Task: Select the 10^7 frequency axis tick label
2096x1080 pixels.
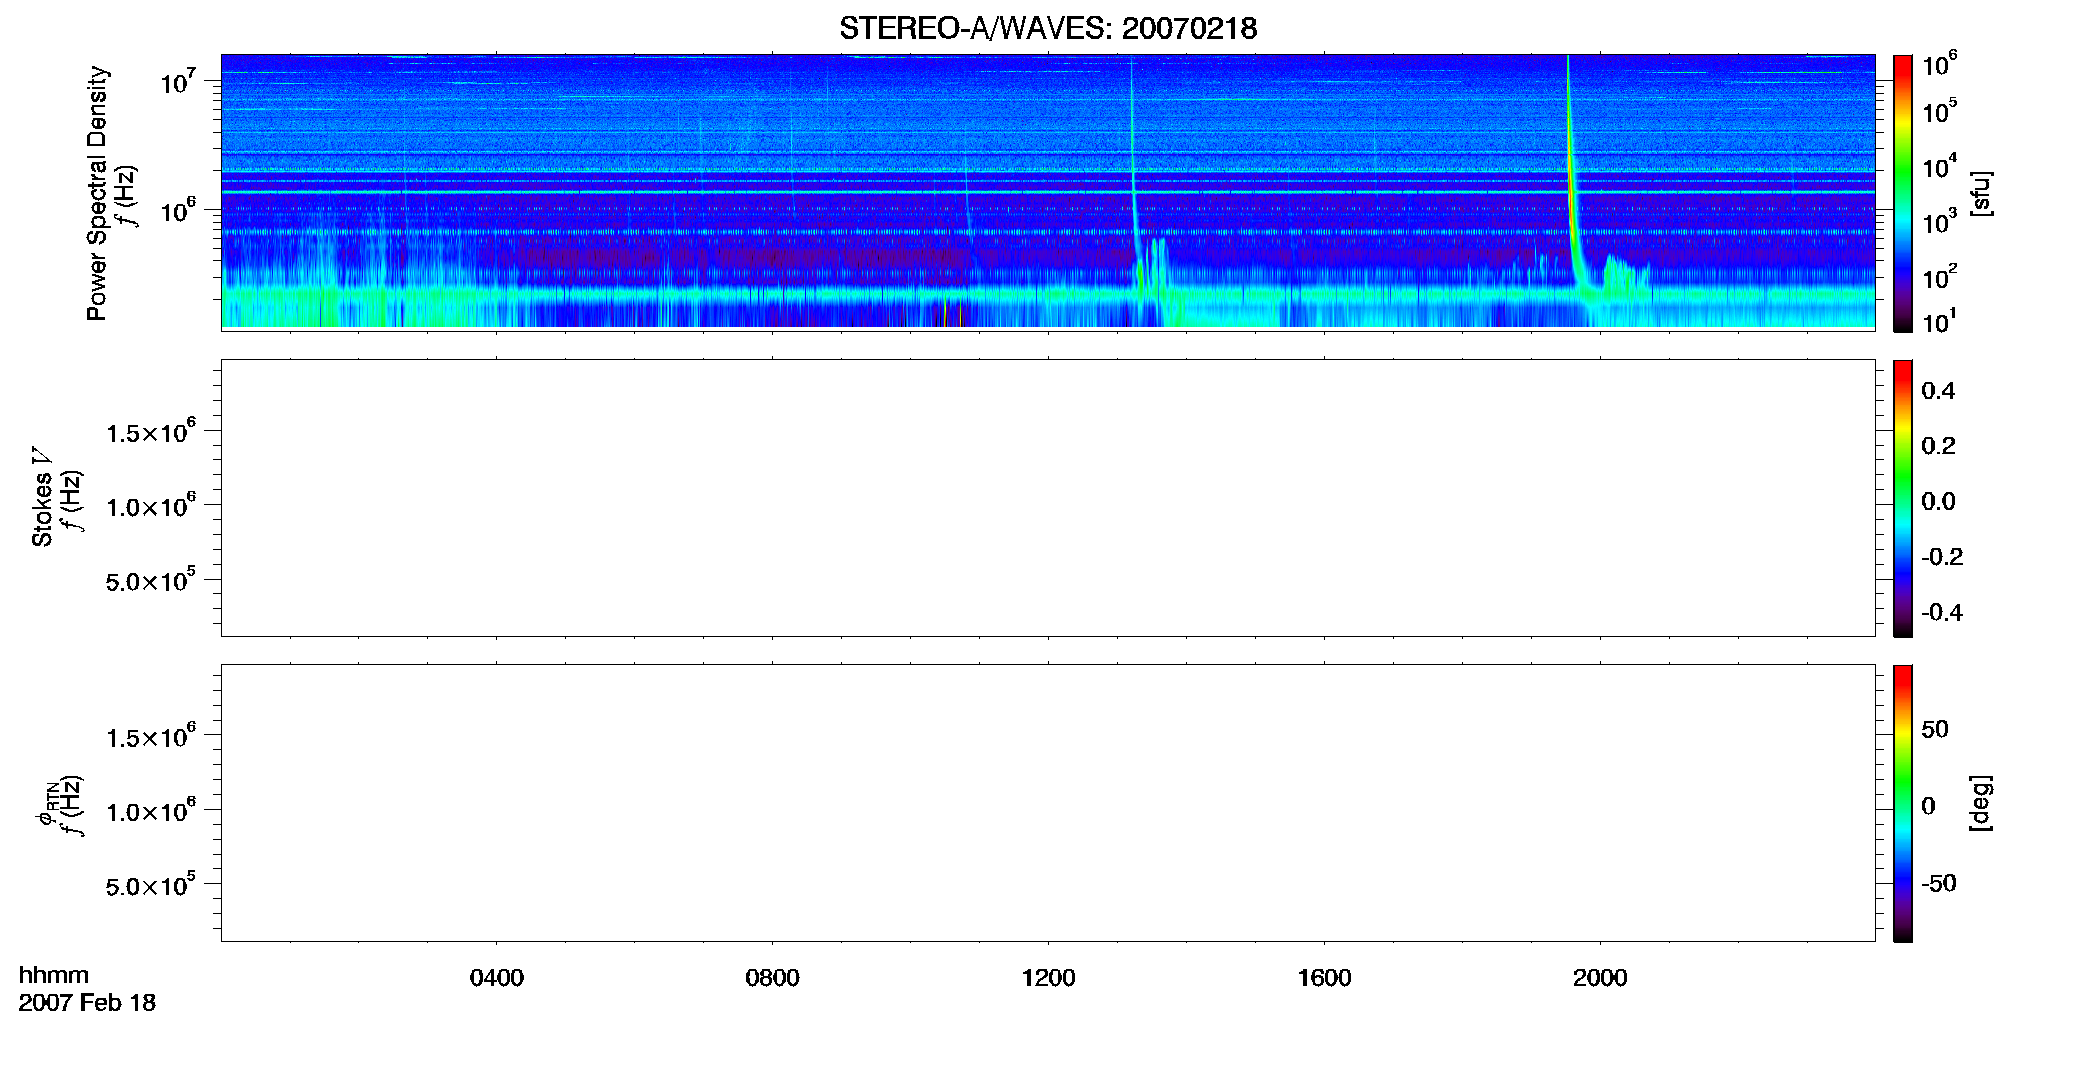Action: (178, 81)
